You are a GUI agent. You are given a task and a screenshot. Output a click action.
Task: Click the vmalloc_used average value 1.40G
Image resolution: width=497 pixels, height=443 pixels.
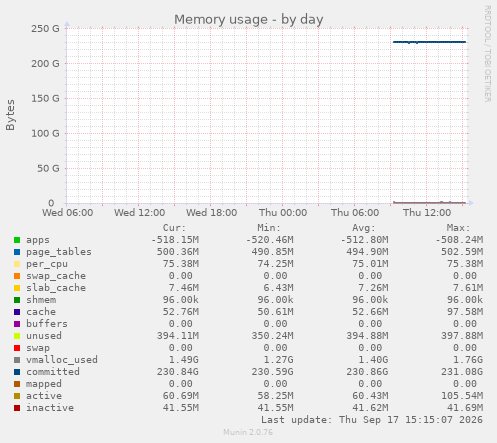373,360
